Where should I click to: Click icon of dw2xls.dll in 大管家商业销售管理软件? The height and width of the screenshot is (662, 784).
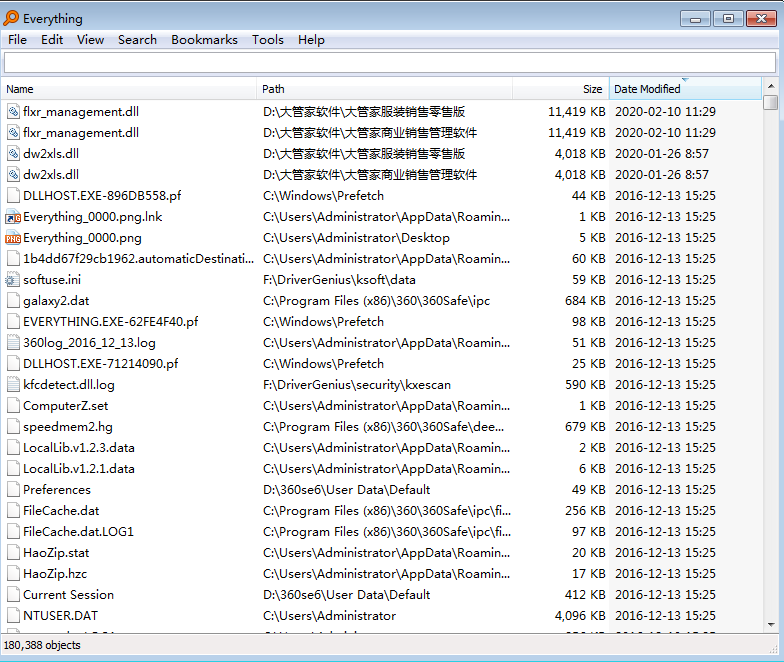click(x=14, y=175)
